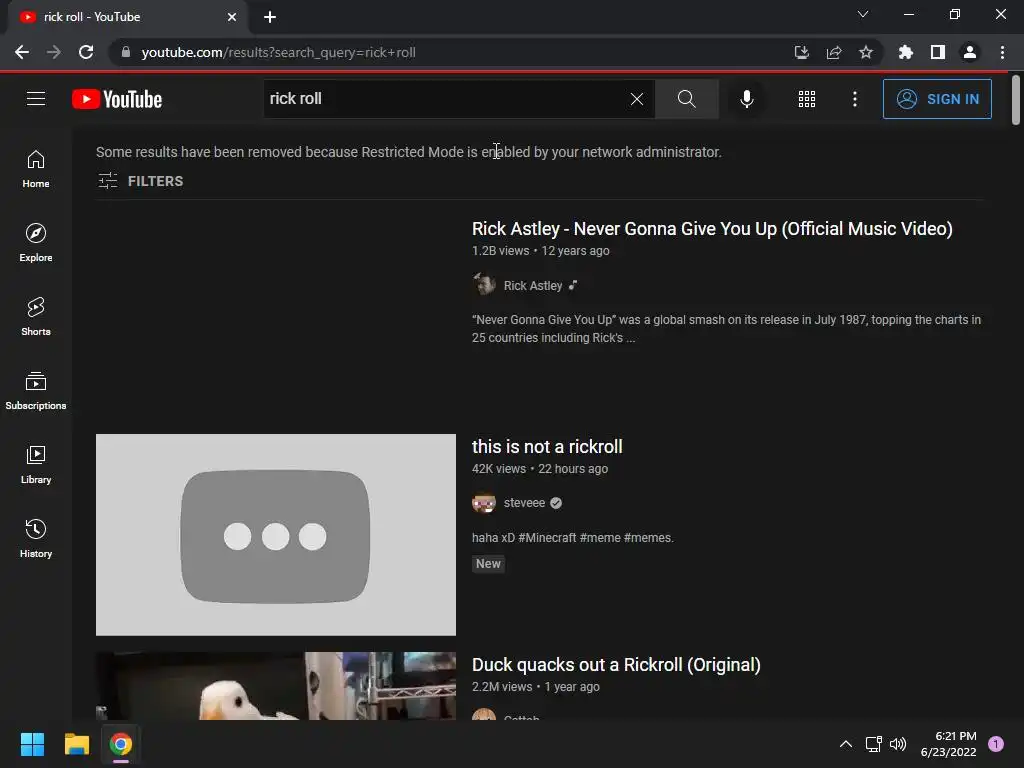Open Rick Astley Never Gonna Give You Up title

click(x=712, y=229)
